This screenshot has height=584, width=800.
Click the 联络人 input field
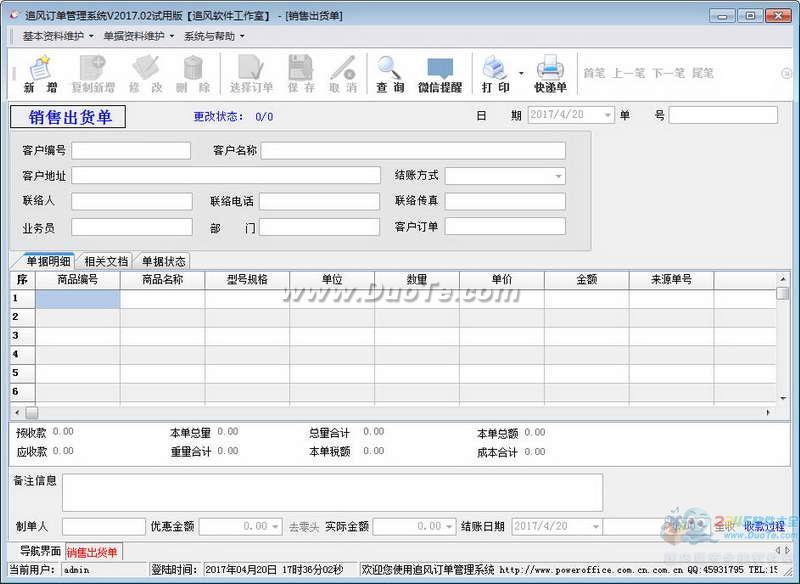[x=132, y=201]
